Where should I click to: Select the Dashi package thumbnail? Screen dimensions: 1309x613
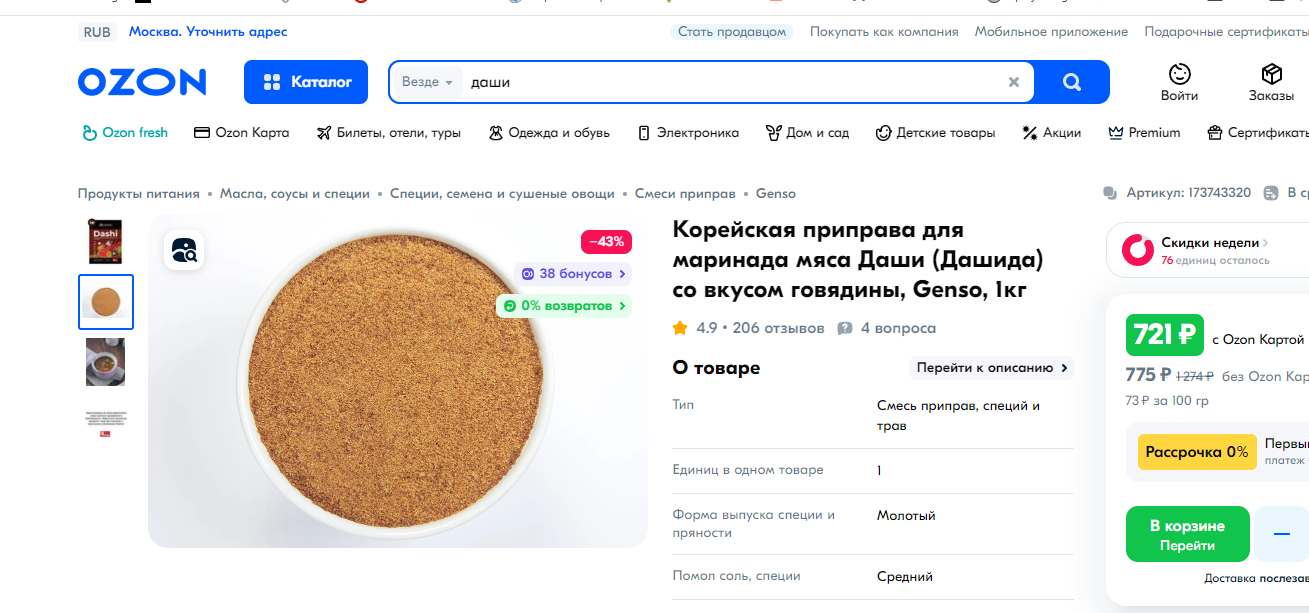[x=106, y=241]
